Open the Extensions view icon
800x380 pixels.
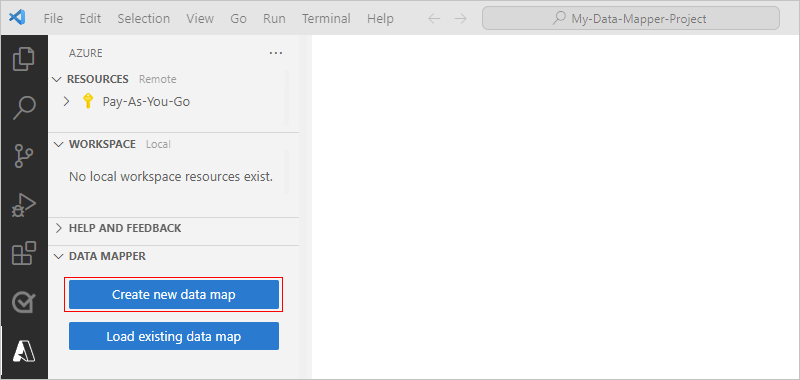coord(23,254)
